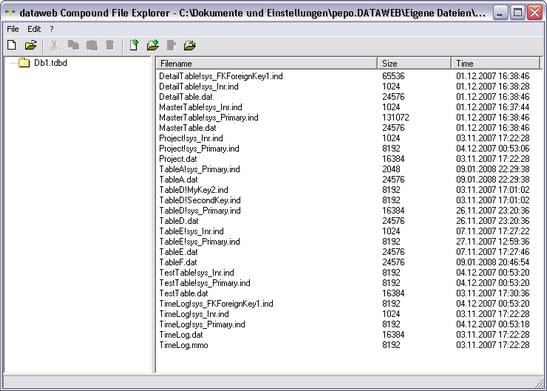Select file TableF.dat
This screenshot has width=547, height=391.
click(178, 262)
